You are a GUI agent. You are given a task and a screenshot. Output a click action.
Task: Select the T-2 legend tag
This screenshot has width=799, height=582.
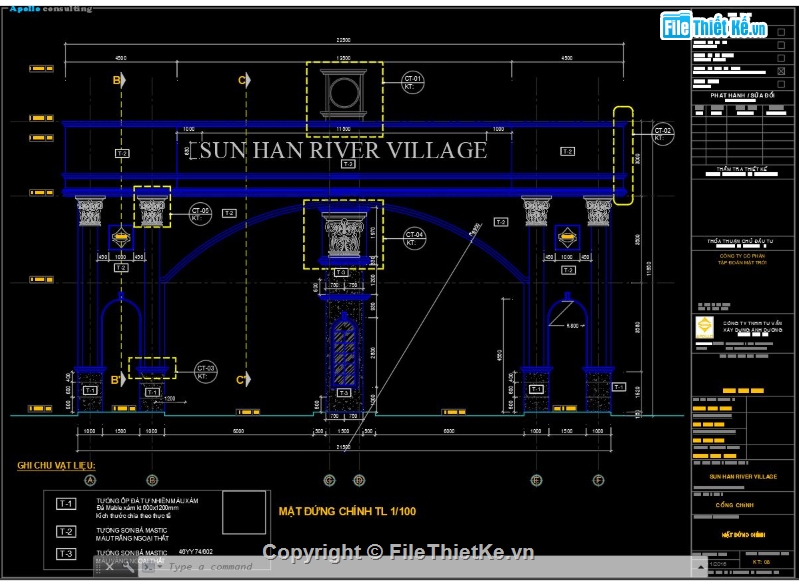66,532
